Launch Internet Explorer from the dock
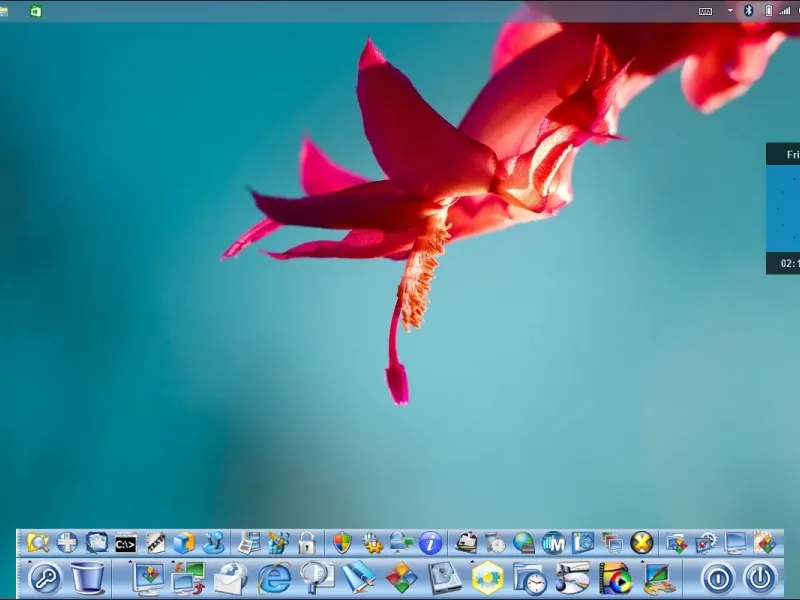Viewport: 800px width, 600px height. coord(274,579)
